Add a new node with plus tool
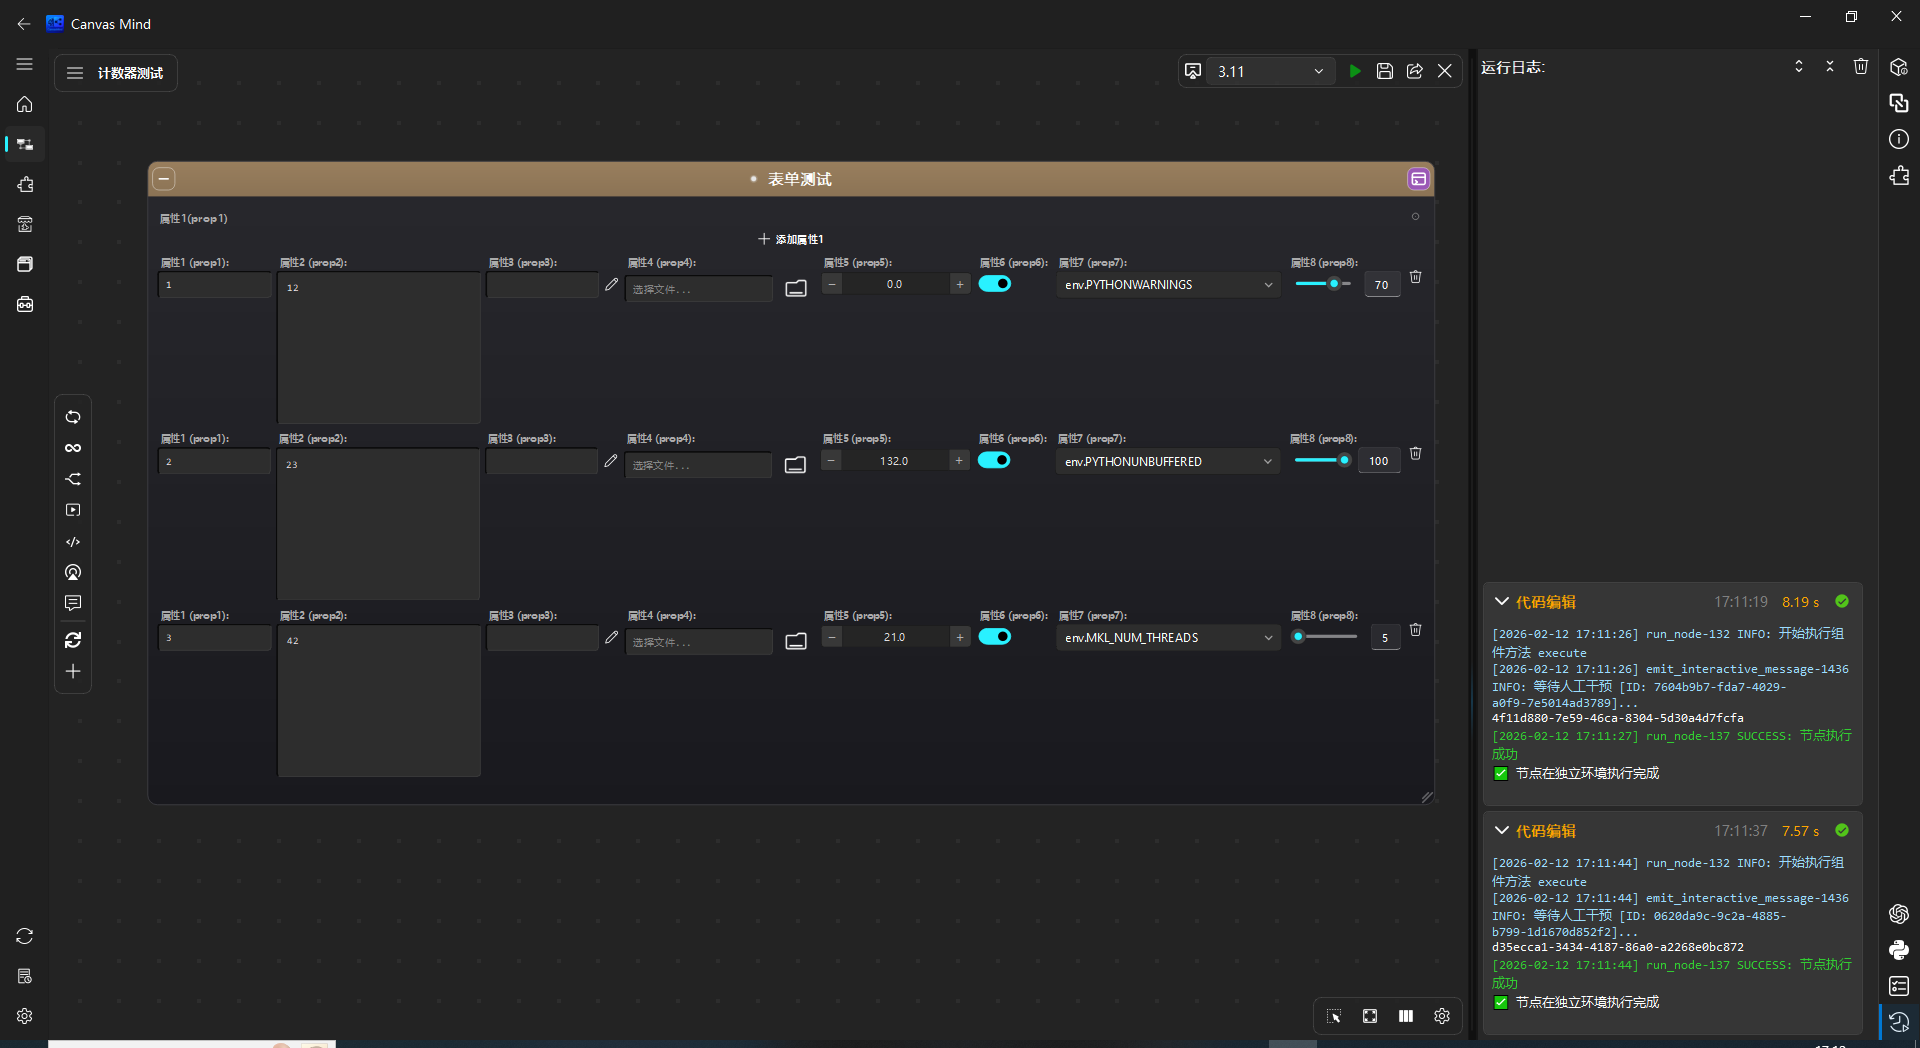 73,671
